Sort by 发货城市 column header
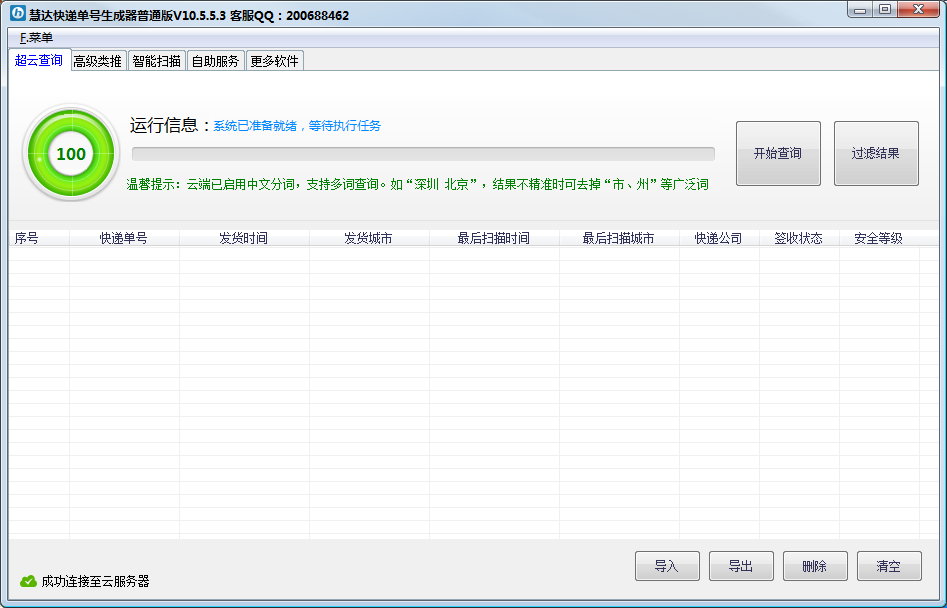Viewport: 947px width, 608px height. click(369, 238)
